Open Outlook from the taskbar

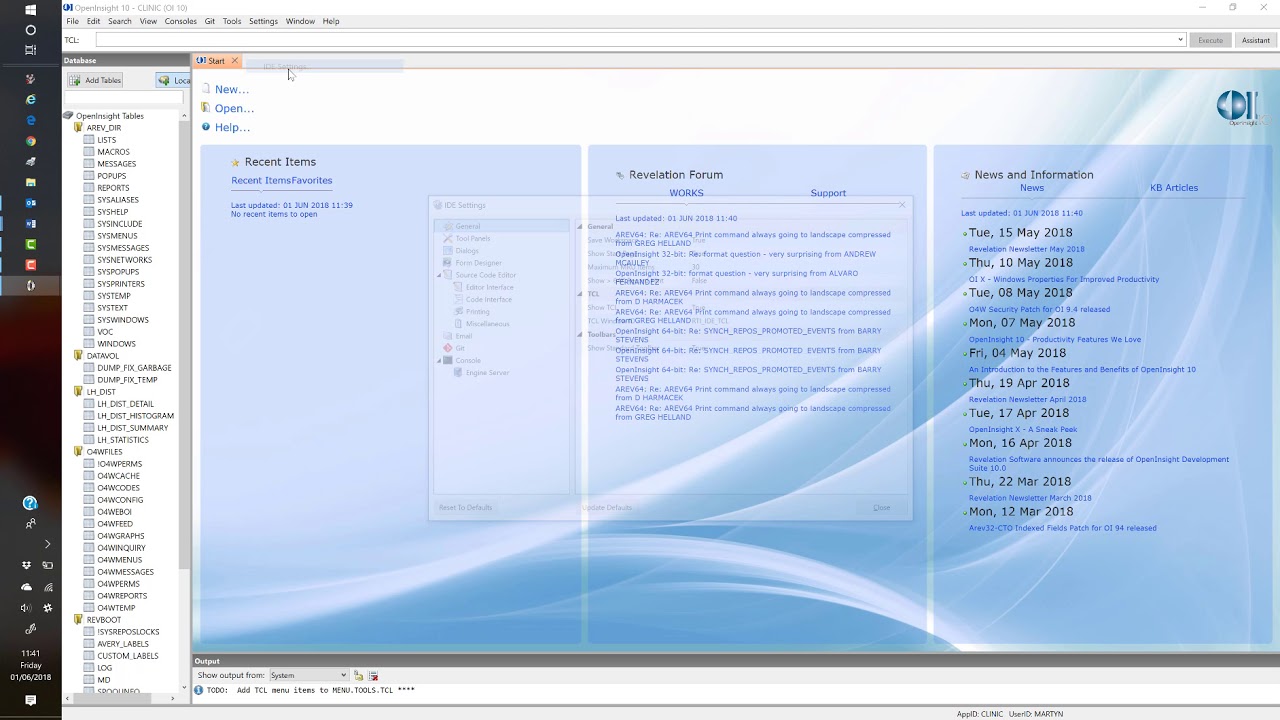pos(30,203)
